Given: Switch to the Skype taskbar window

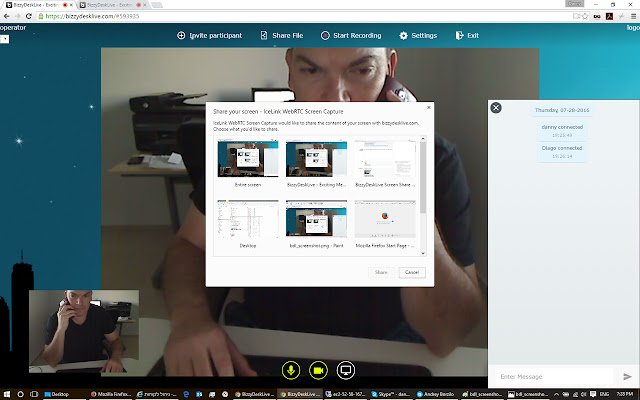Looking at the screenshot, I should 391,394.
